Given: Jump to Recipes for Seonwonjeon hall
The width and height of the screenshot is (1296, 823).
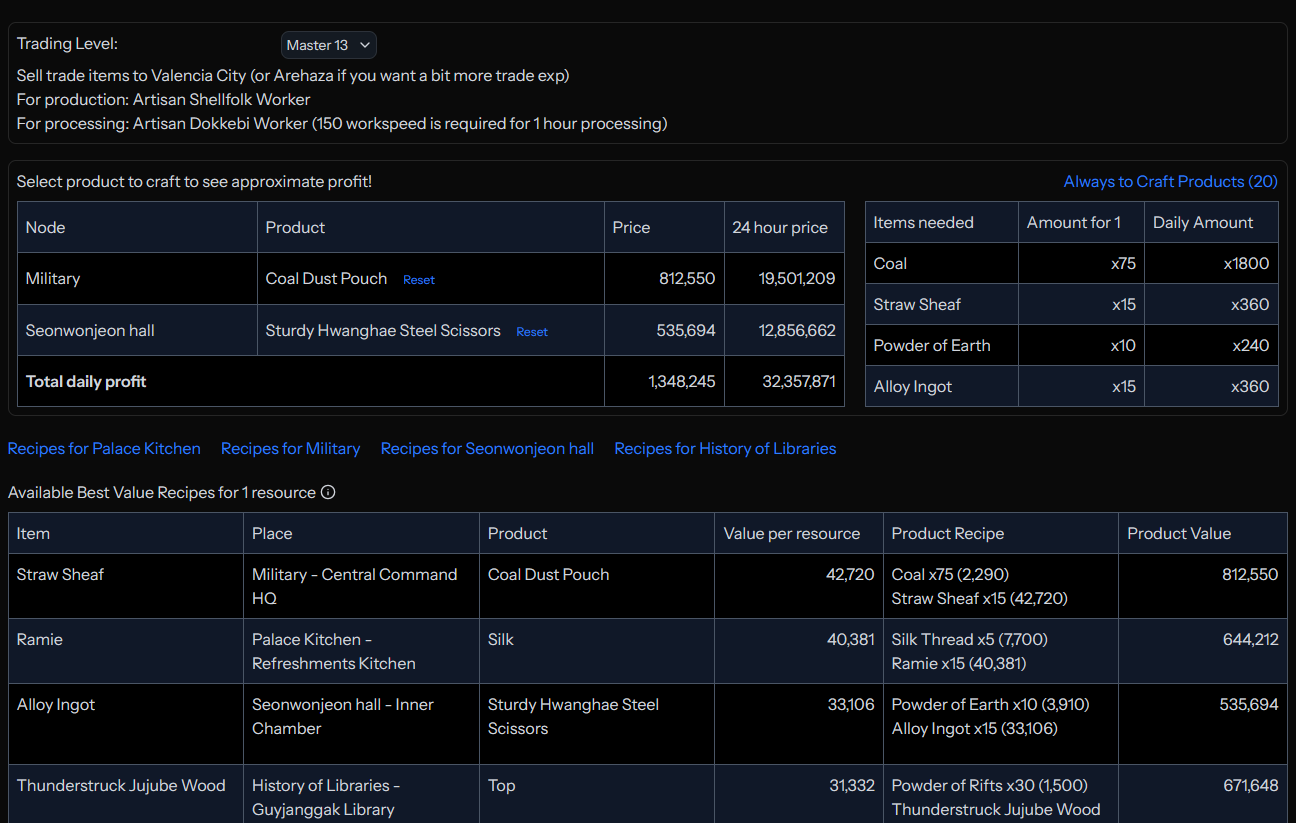Looking at the screenshot, I should click(x=487, y=448).
